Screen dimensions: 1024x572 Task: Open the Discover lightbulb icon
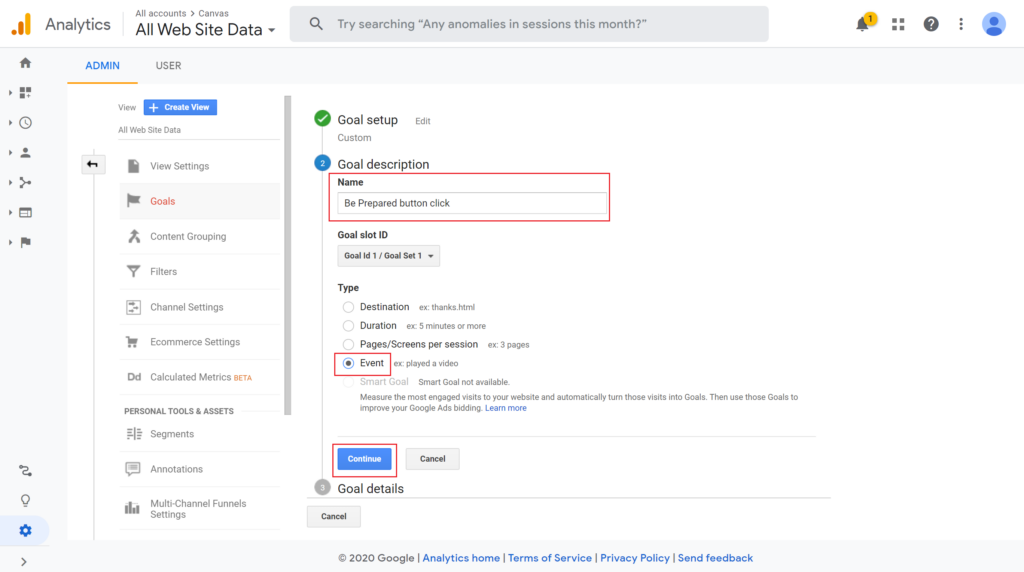(x=25, y=500)
